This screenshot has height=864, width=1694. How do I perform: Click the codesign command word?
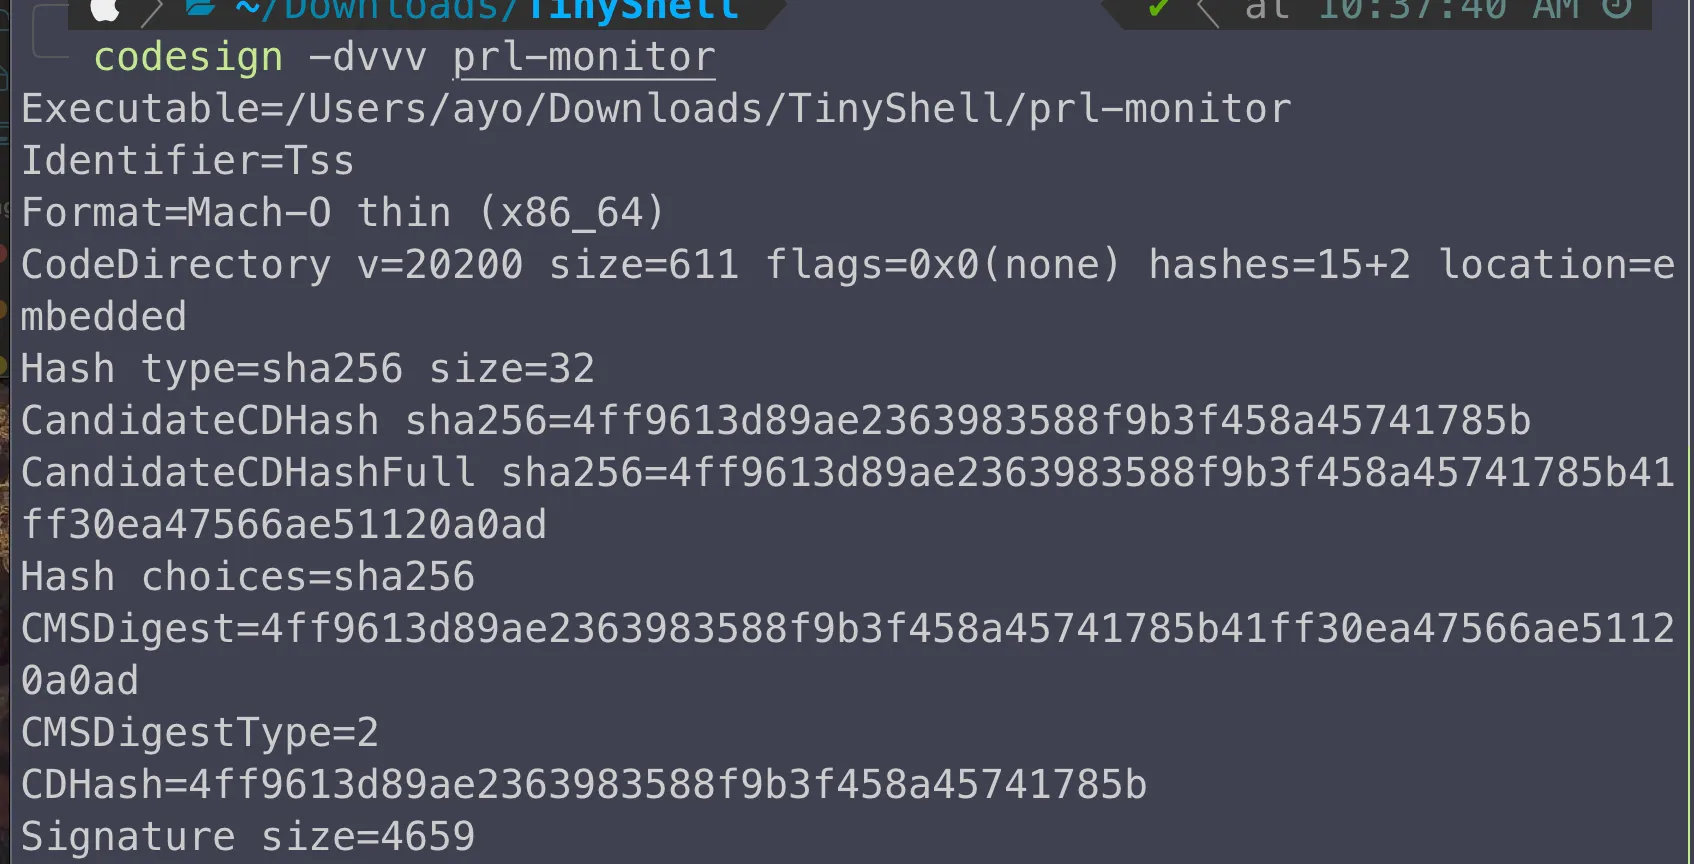pyautogui.click(x=188, y=58)
